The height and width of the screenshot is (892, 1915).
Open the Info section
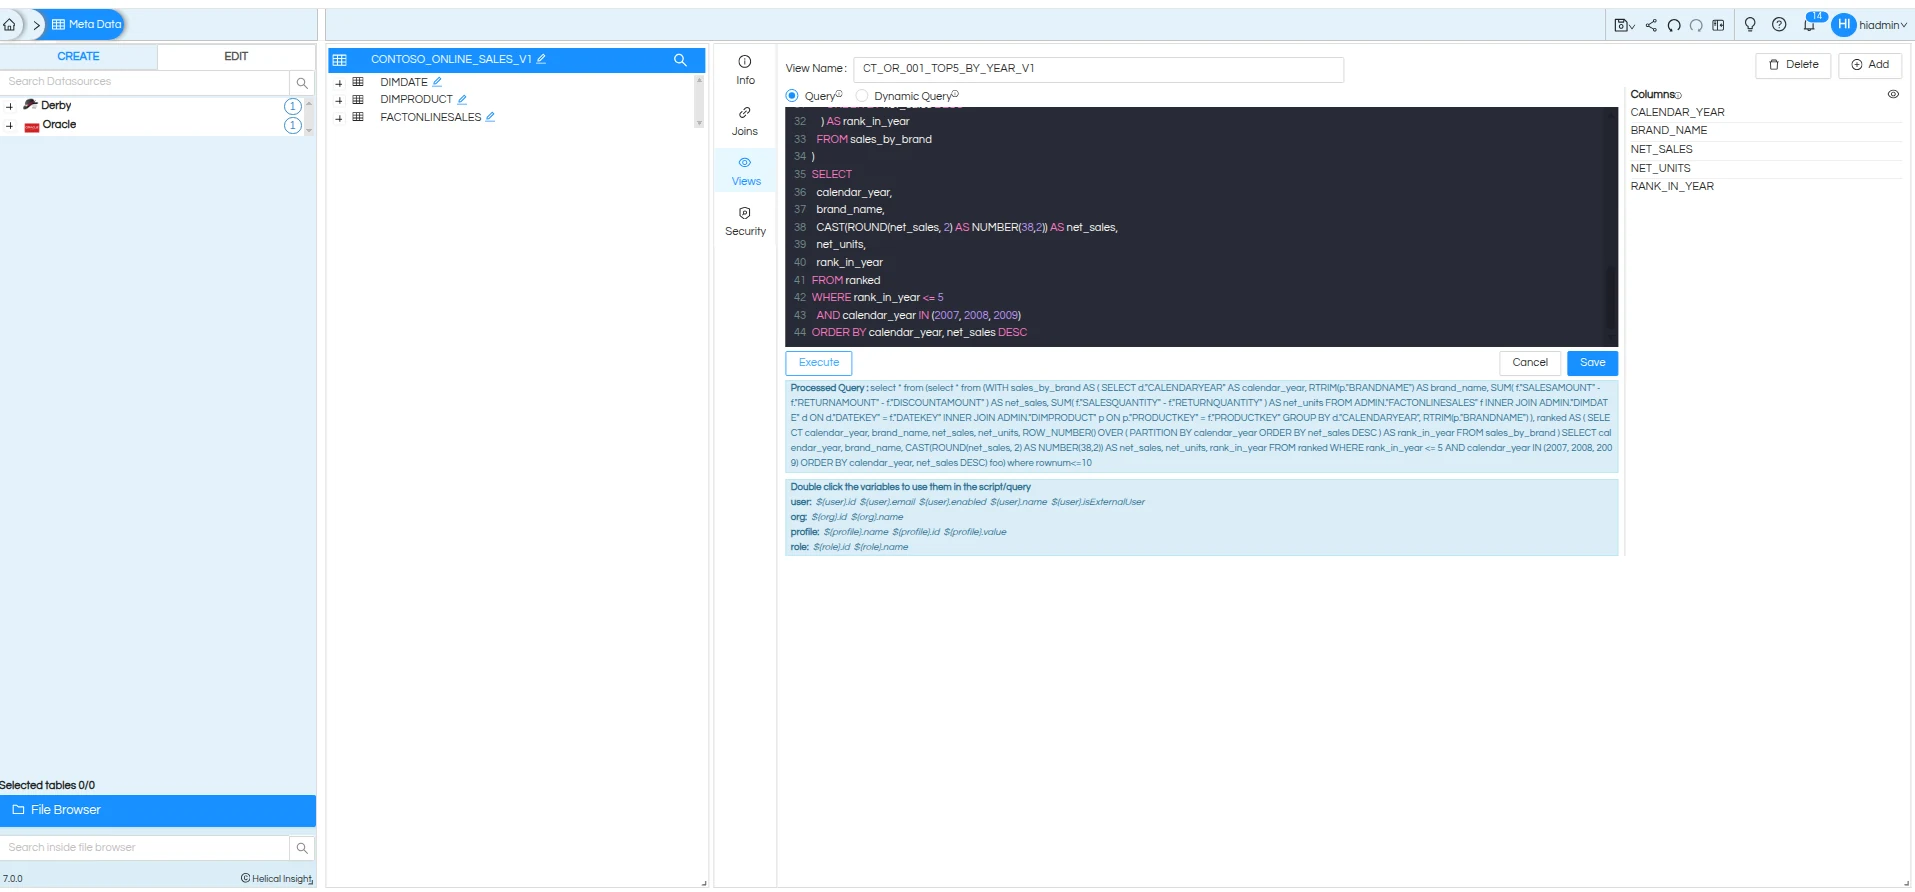745,70
